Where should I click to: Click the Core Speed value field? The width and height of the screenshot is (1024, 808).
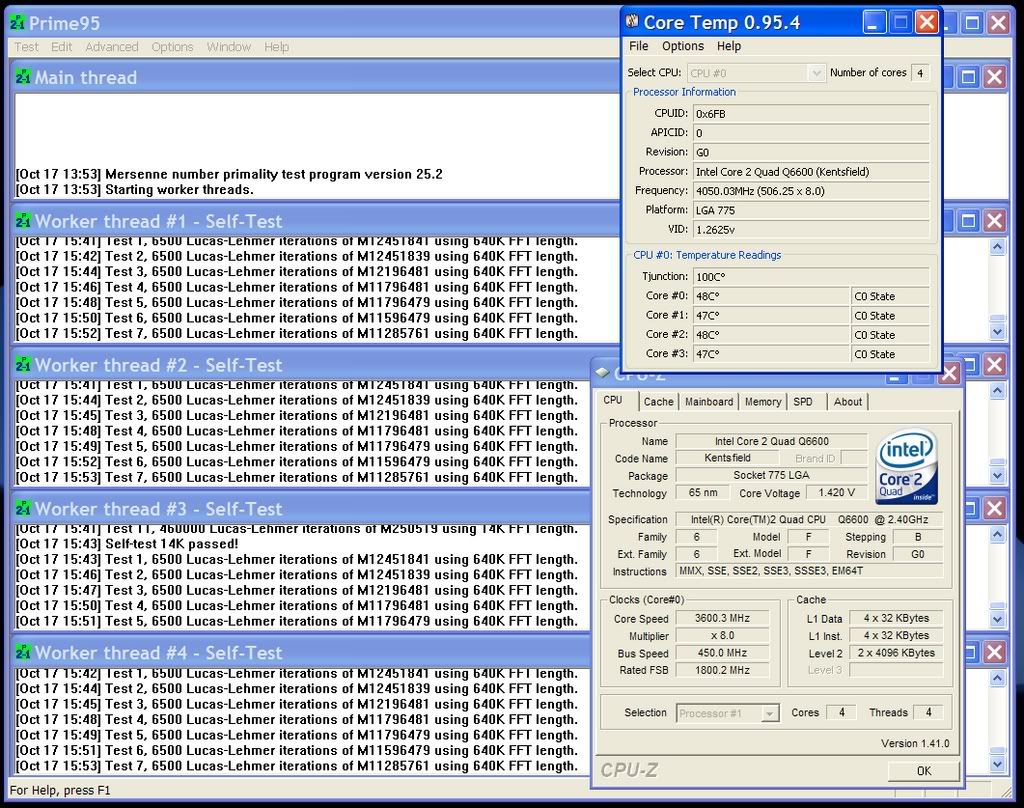[724, 618]
